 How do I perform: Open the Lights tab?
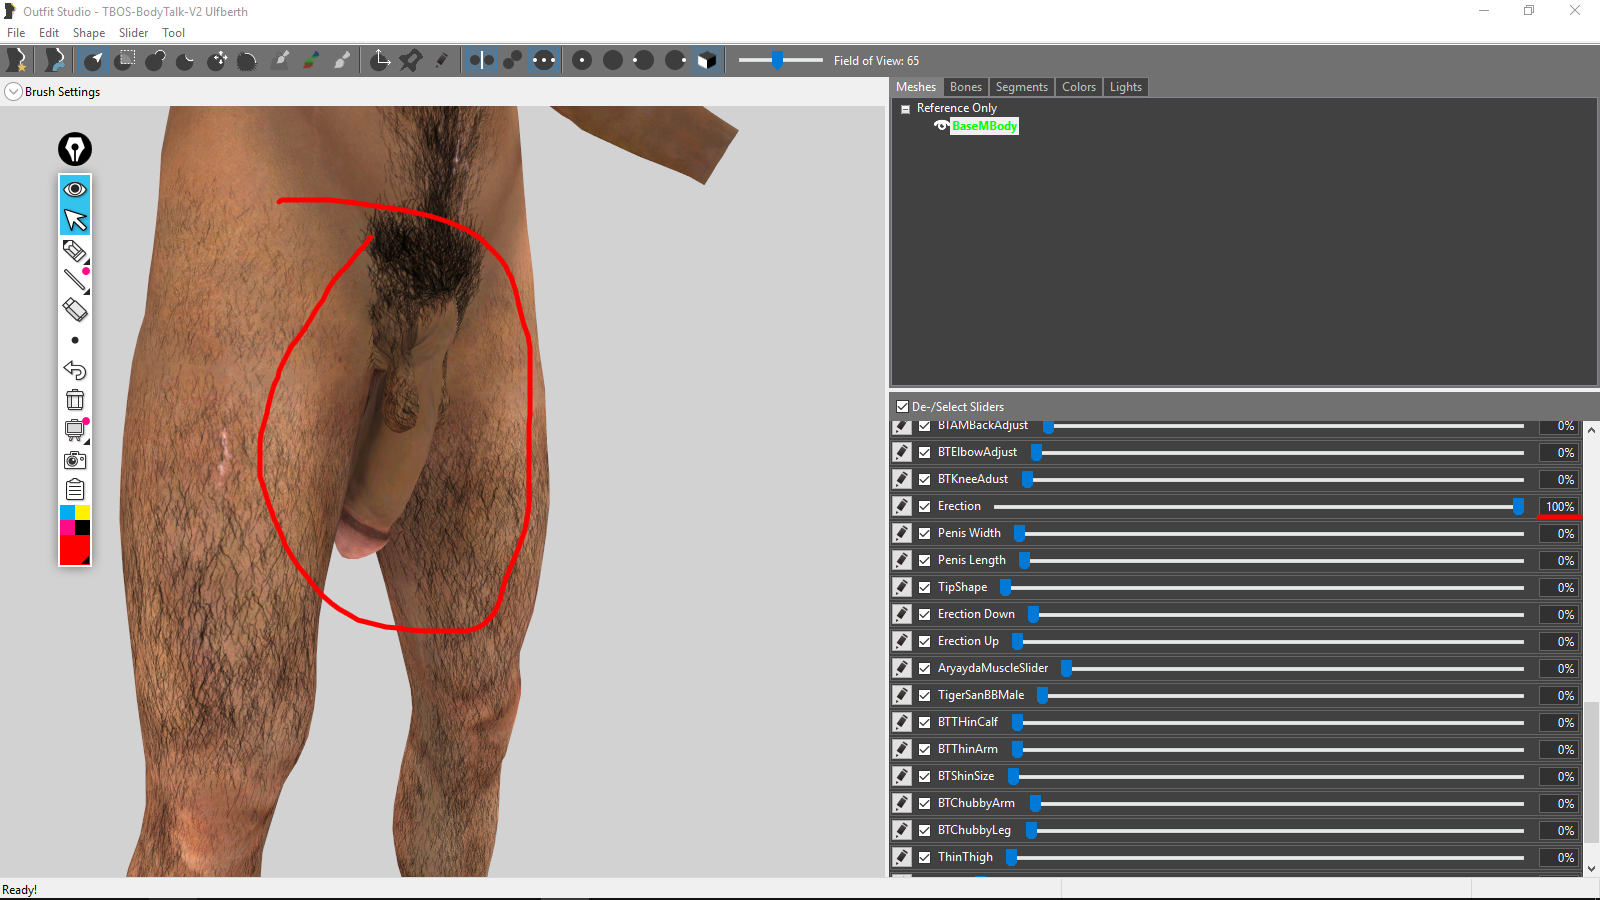coord(1126,87)
